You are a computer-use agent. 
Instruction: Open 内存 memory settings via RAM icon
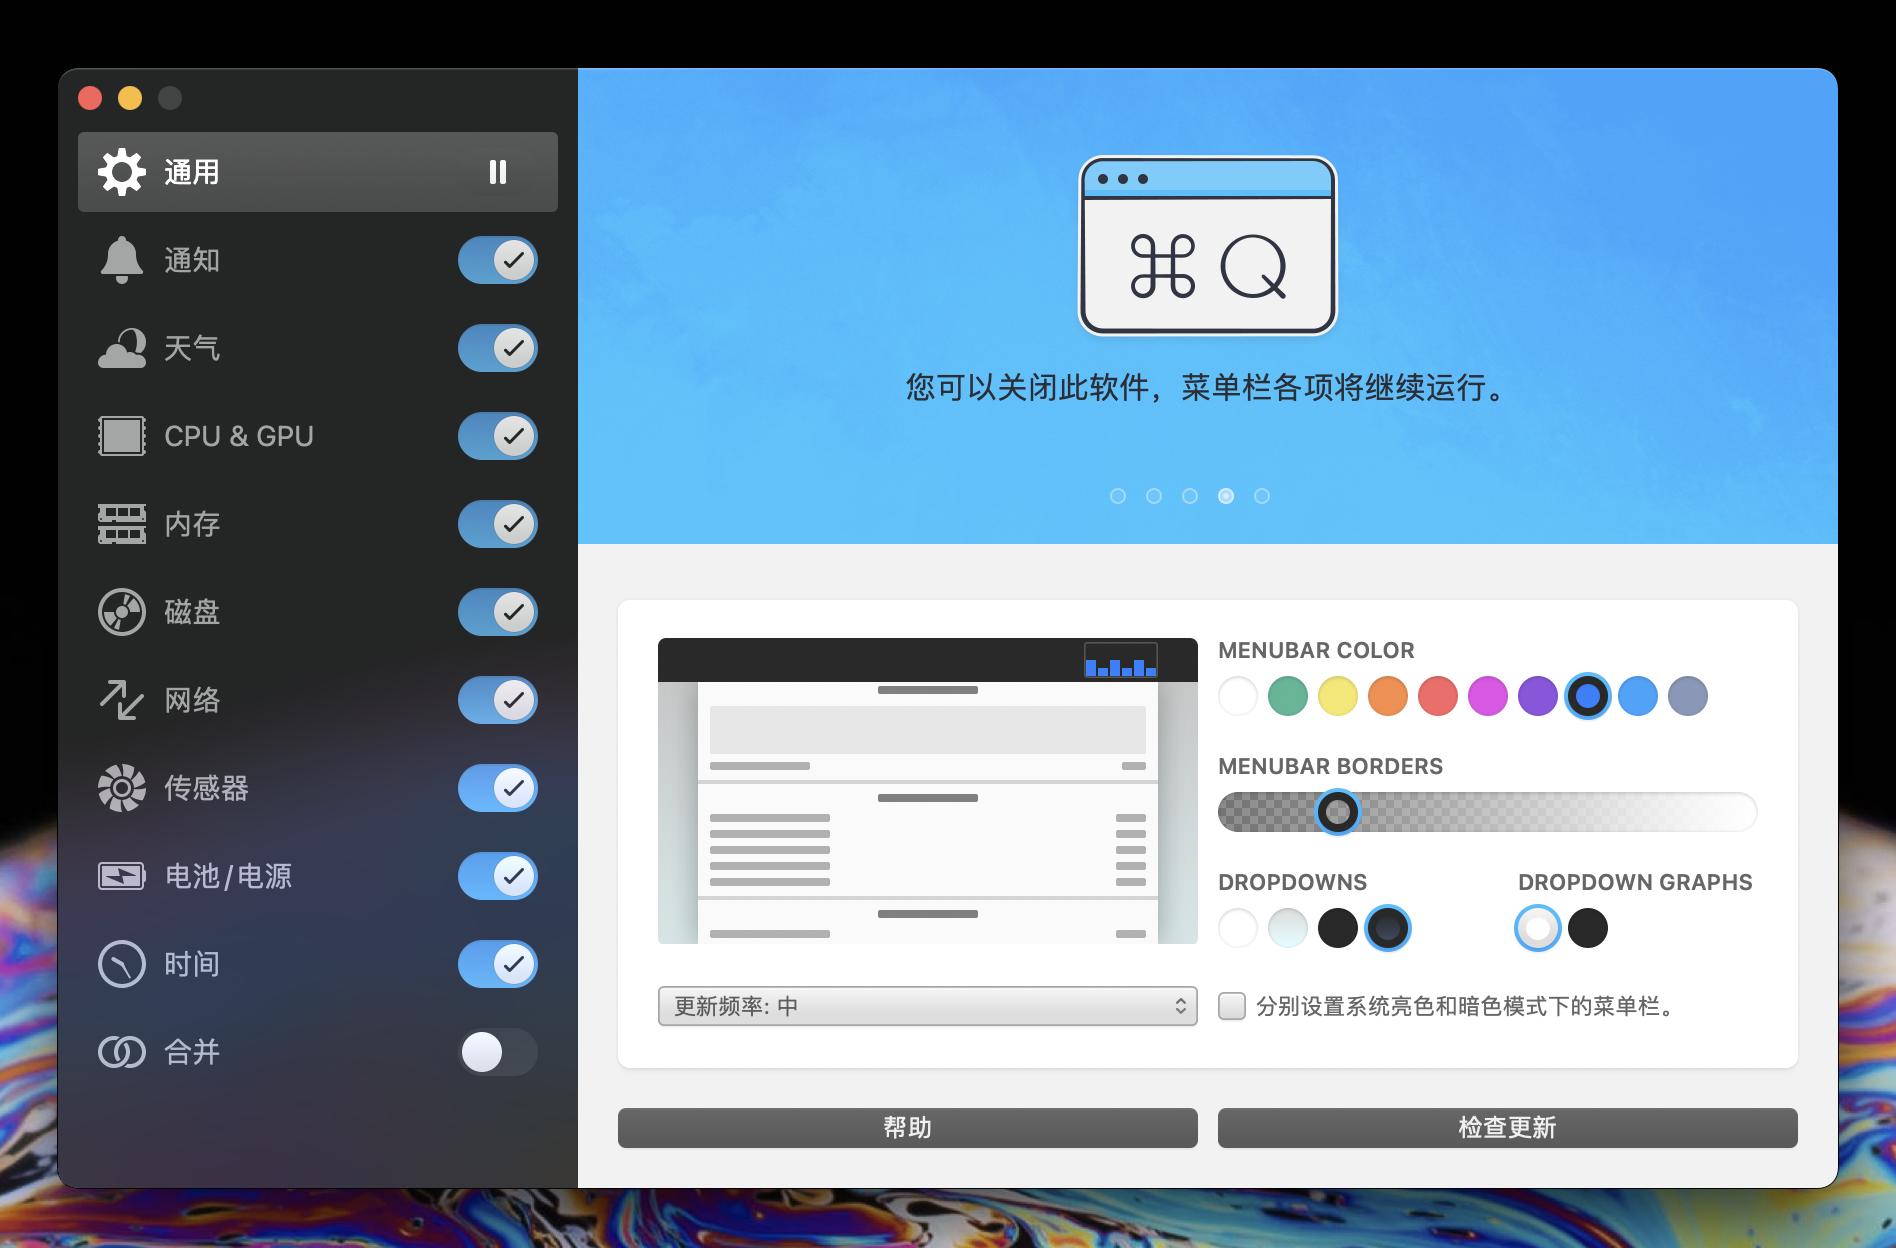[122, 524]
